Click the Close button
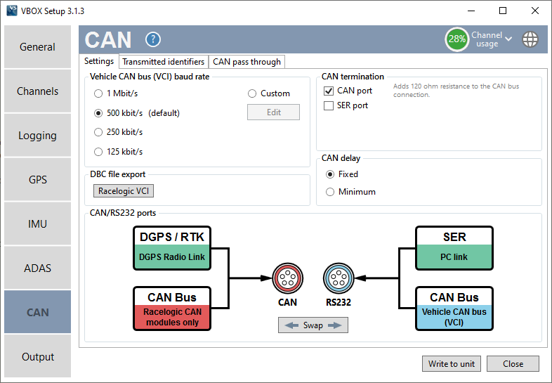Image resolution: width=552 pixels, height=383 pixels. tap(513, 364)
